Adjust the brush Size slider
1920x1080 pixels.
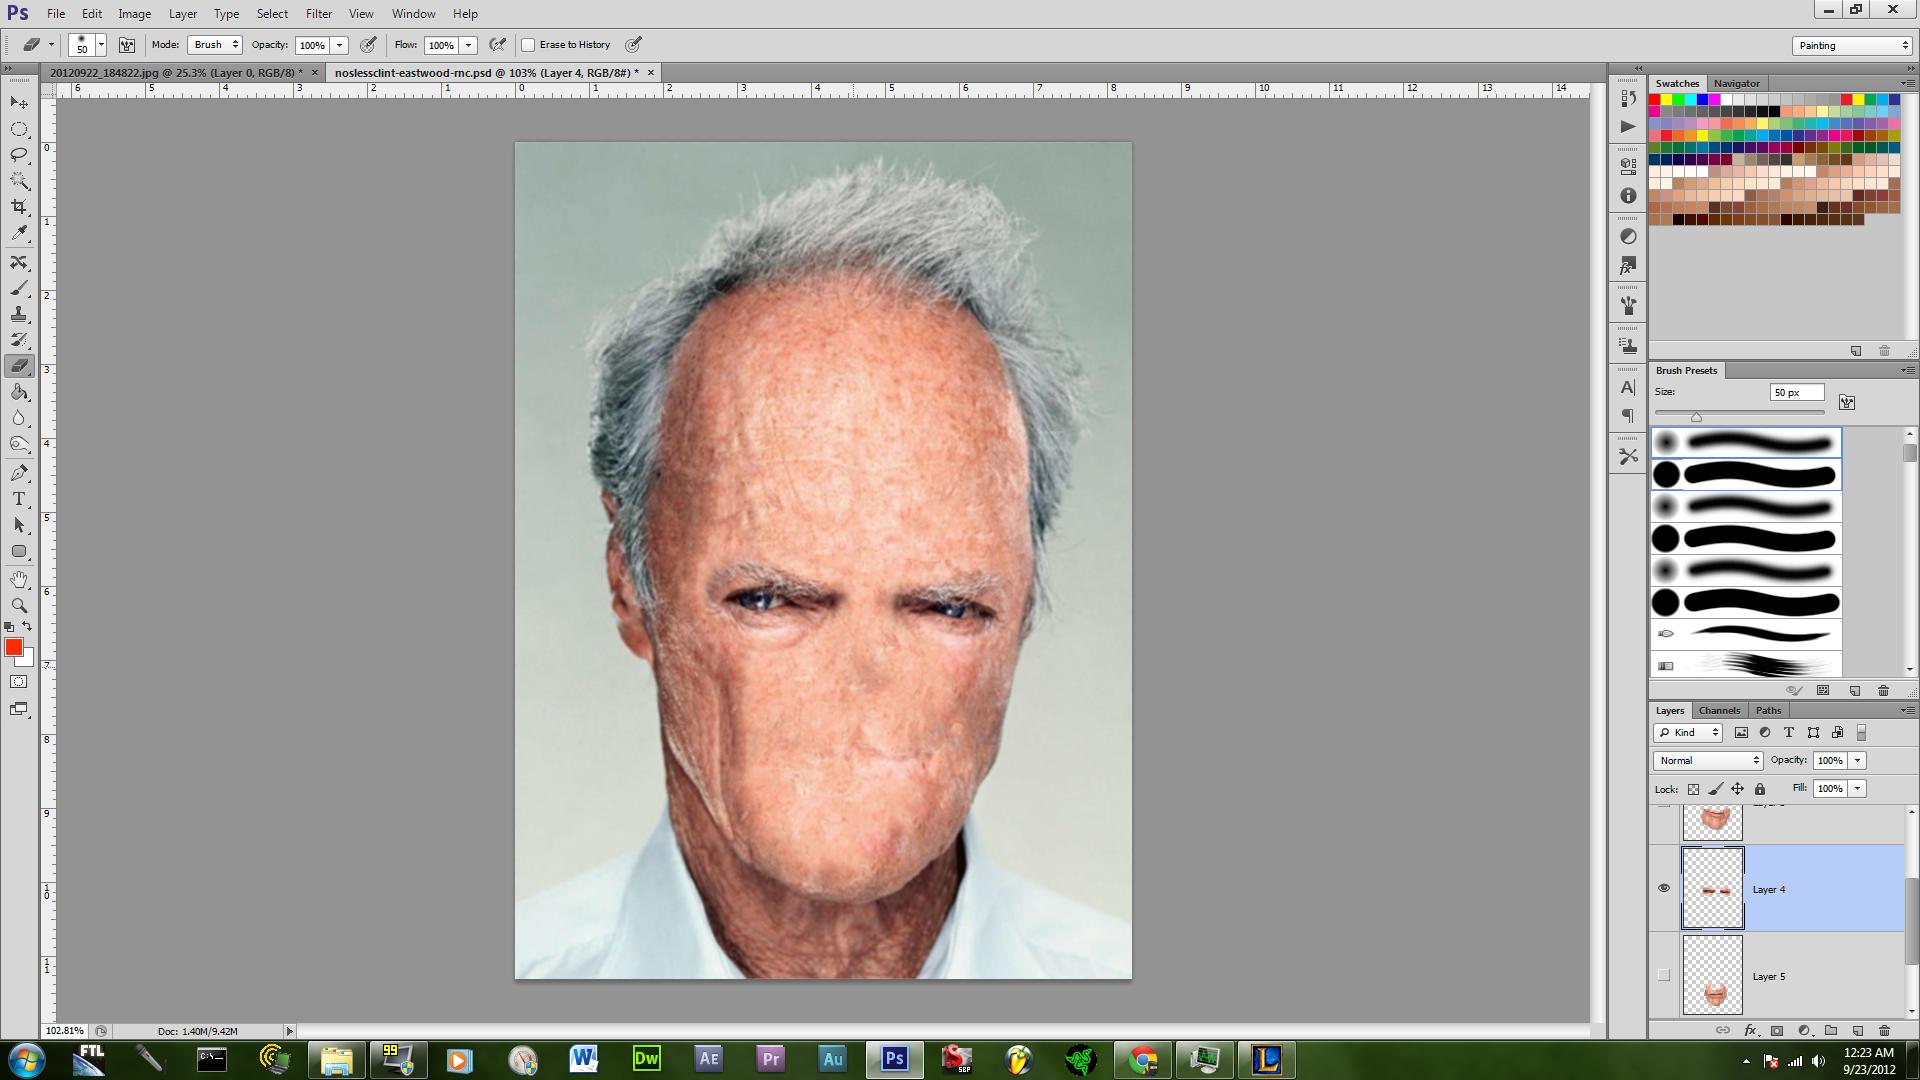click(x=1697, y=416)
